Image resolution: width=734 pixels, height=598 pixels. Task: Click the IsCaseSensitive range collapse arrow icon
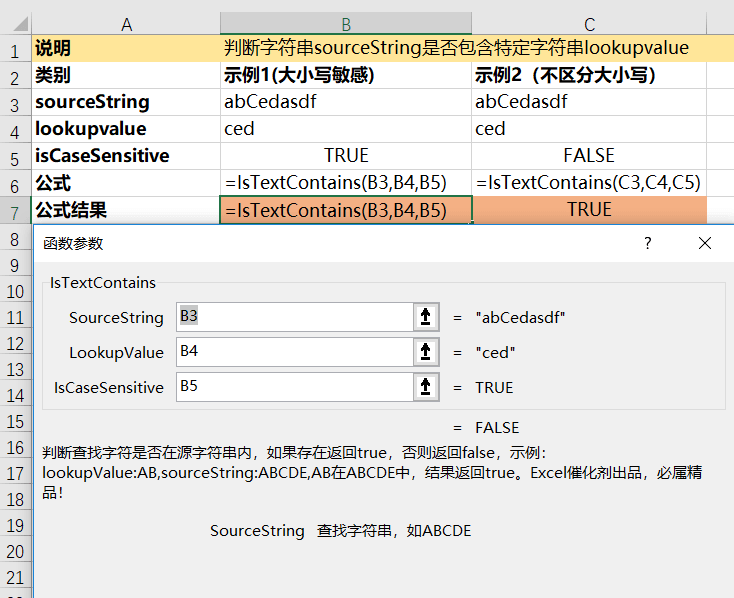(426, 387)
